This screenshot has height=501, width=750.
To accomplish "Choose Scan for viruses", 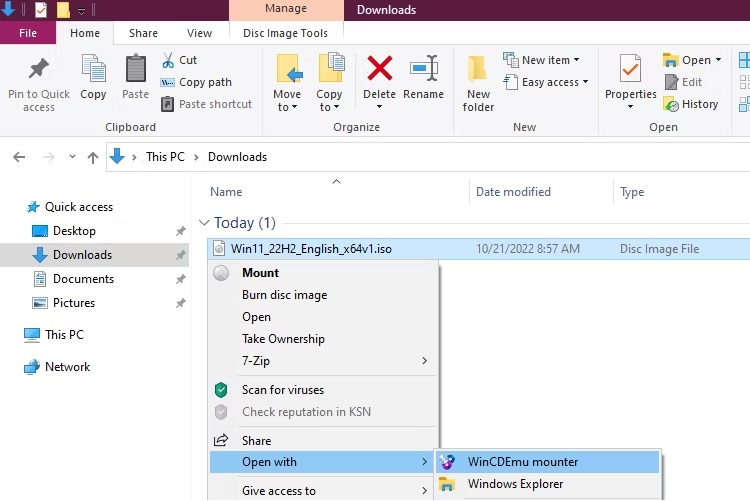I will tap(323, 390).
